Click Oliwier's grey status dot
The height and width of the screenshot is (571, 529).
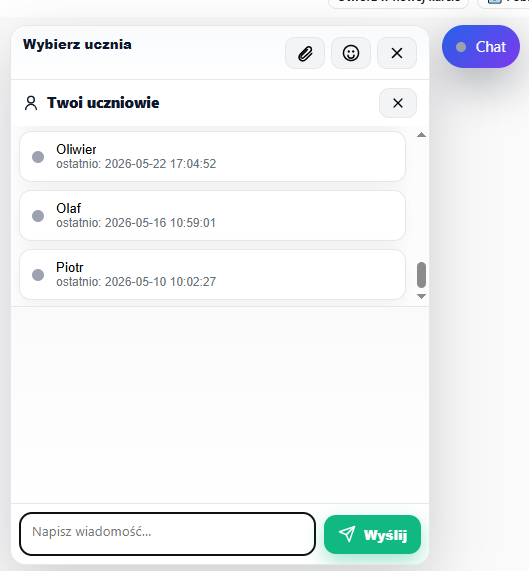click(x=38, y=157)
